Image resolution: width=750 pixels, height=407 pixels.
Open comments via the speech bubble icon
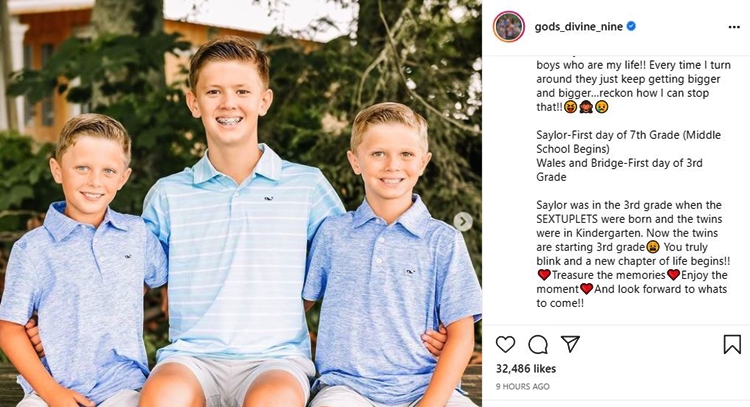[x=538, y=344]
